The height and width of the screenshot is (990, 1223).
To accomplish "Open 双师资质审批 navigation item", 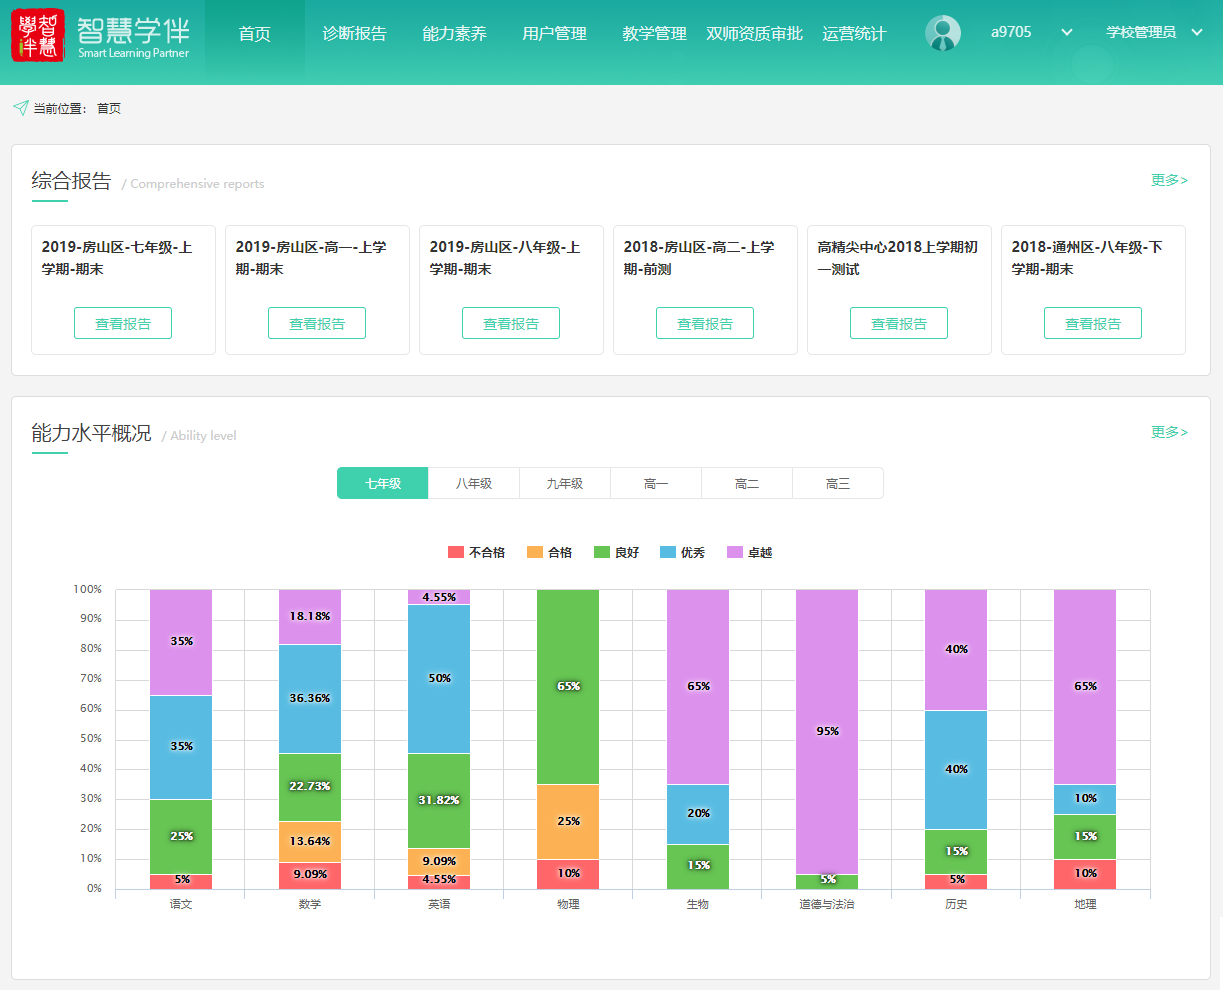I will point(754,34).
